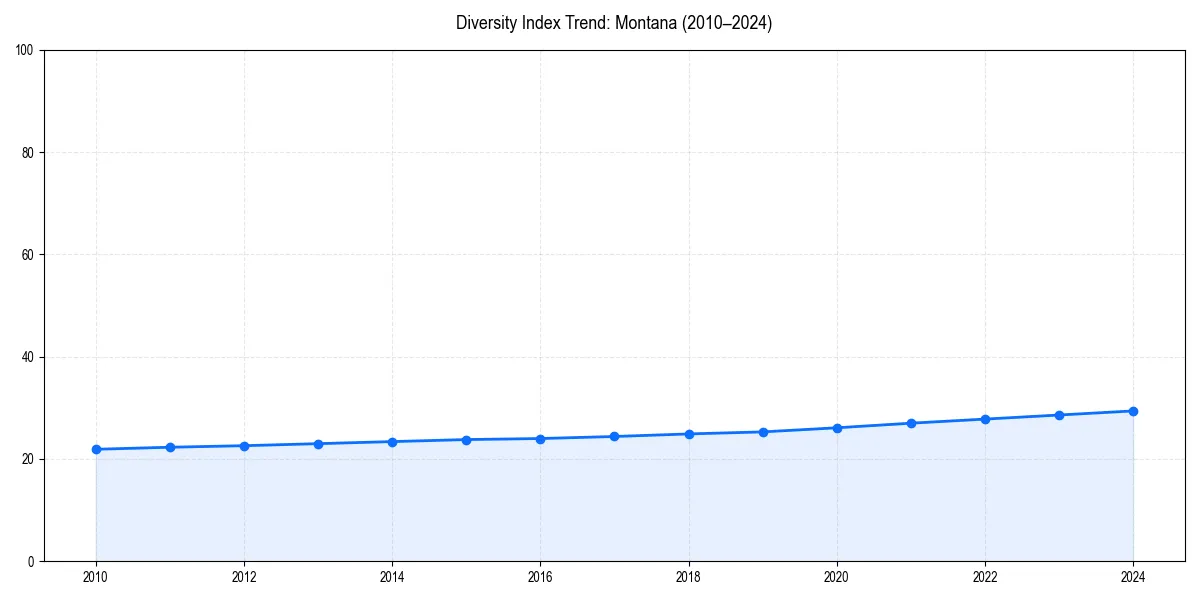Select the 2011 data point marker

pos(169,446)
